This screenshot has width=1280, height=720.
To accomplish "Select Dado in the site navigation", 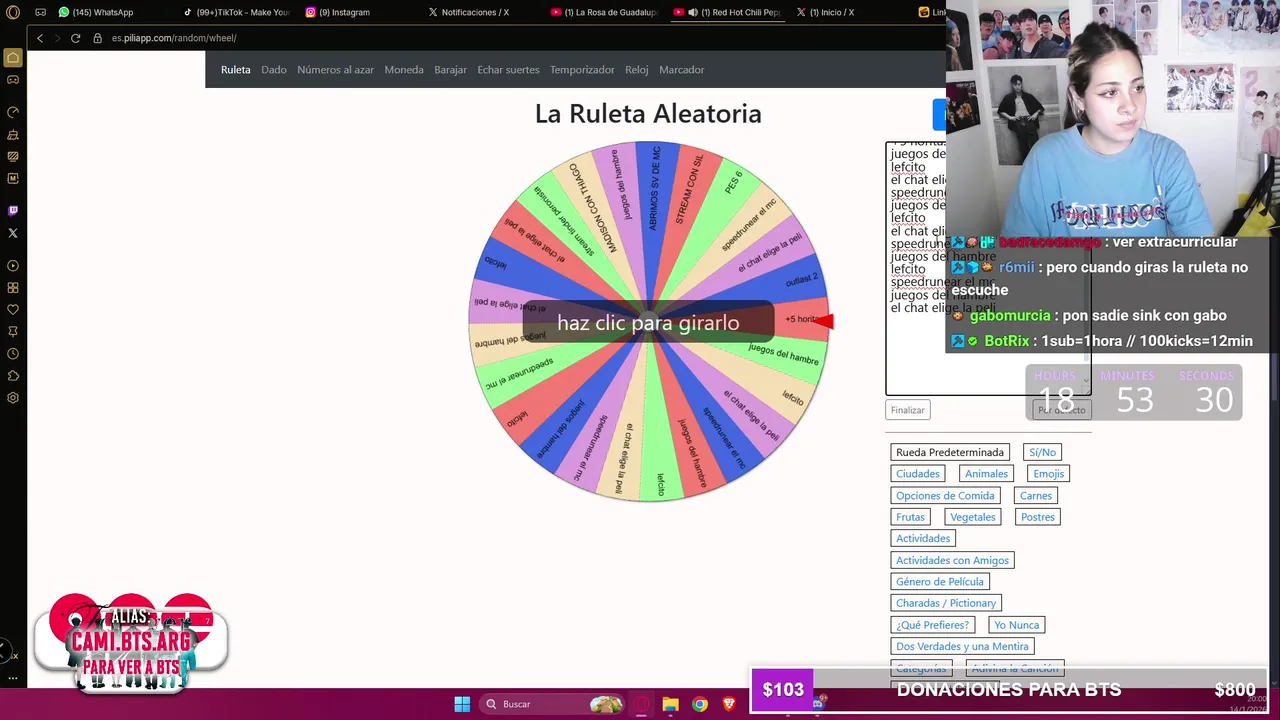I will pos(274,70).
